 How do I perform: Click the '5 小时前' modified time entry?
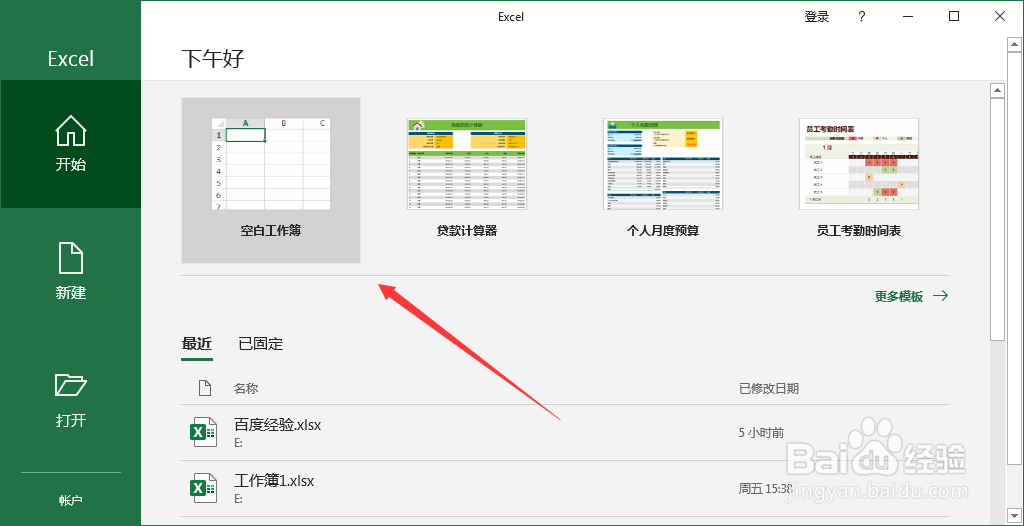pyautogui.click(x=761, y=433)
